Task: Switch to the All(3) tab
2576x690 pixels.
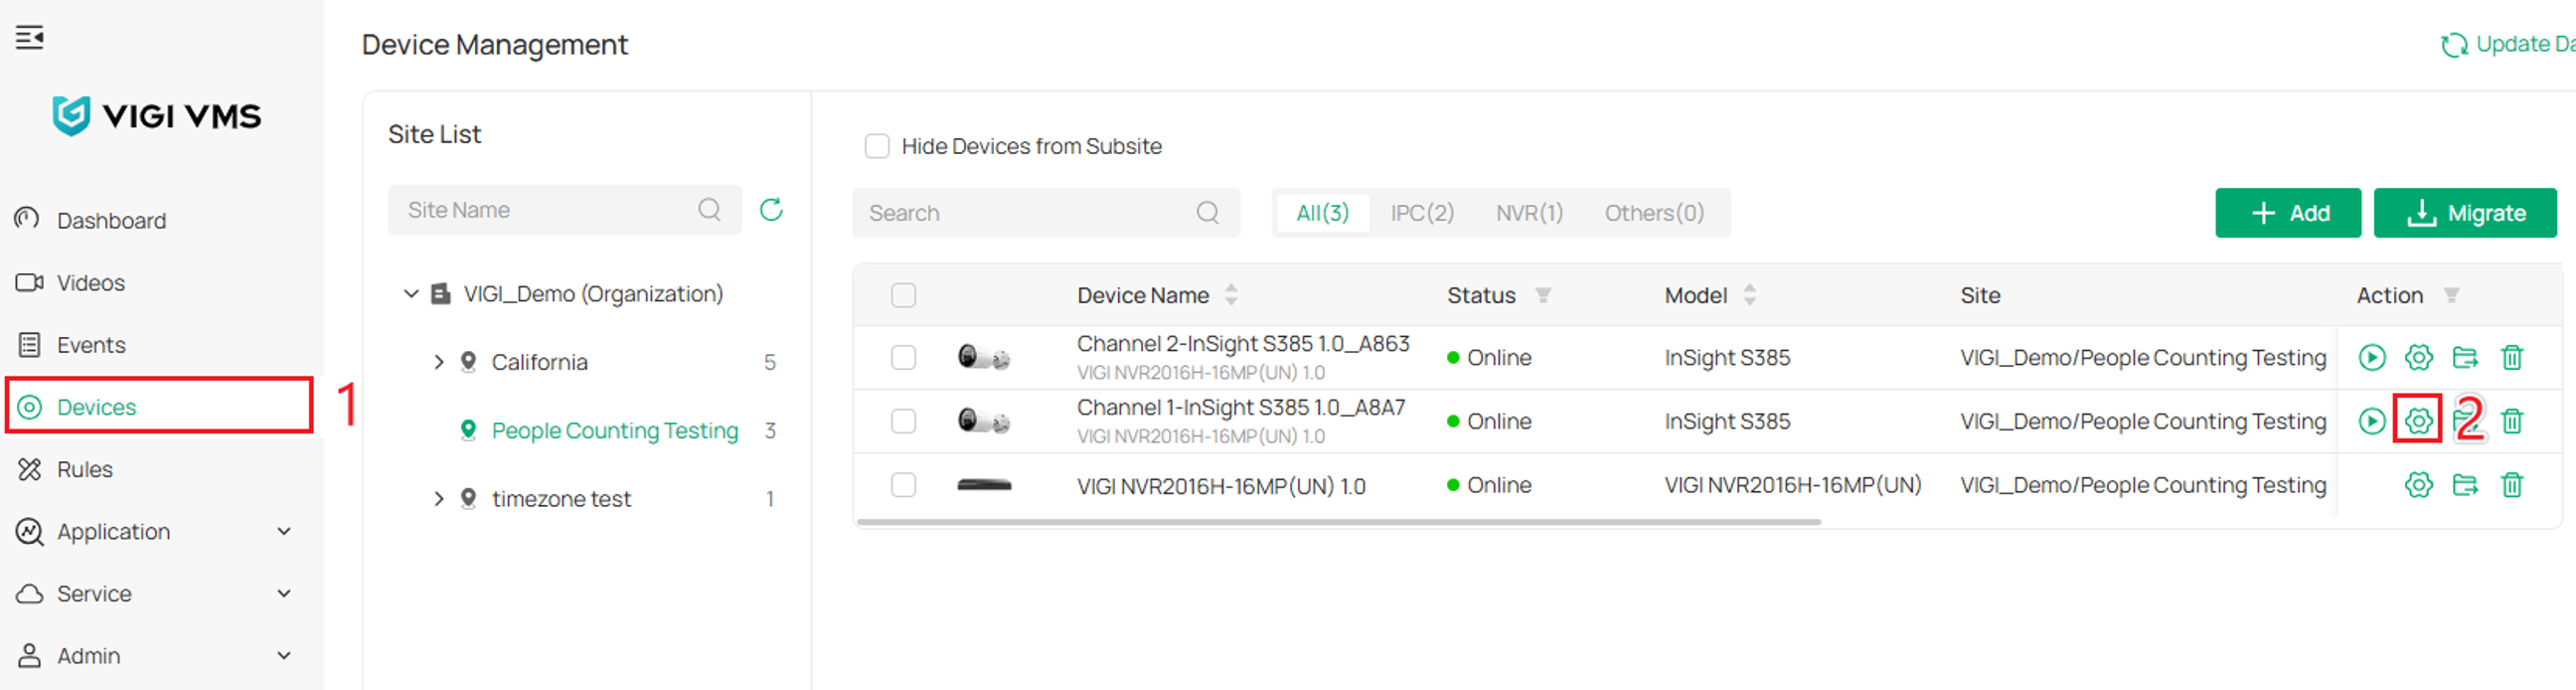Action: pos(1322,213)
